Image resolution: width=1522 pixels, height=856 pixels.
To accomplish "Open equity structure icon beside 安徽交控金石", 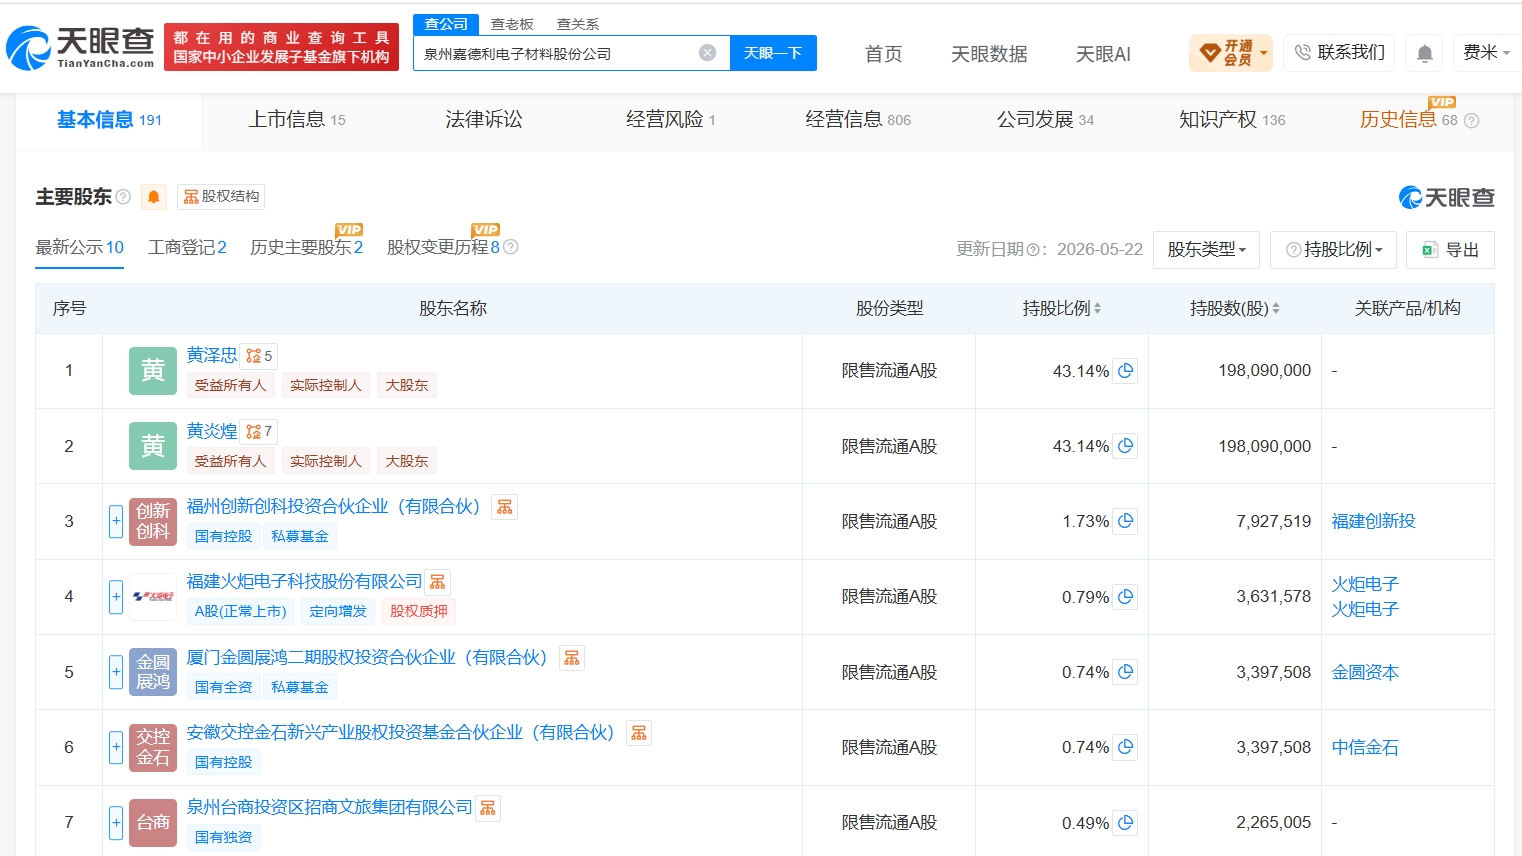I will coord(639,733).
